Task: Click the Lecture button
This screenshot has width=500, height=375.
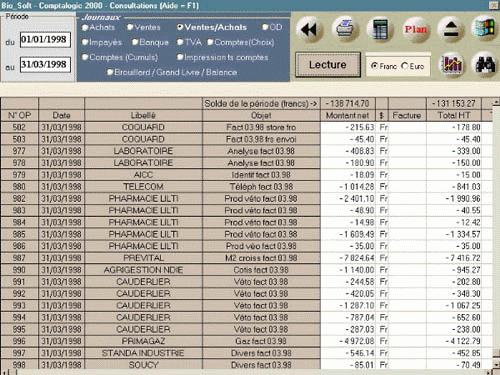Action: click(328, 65)
